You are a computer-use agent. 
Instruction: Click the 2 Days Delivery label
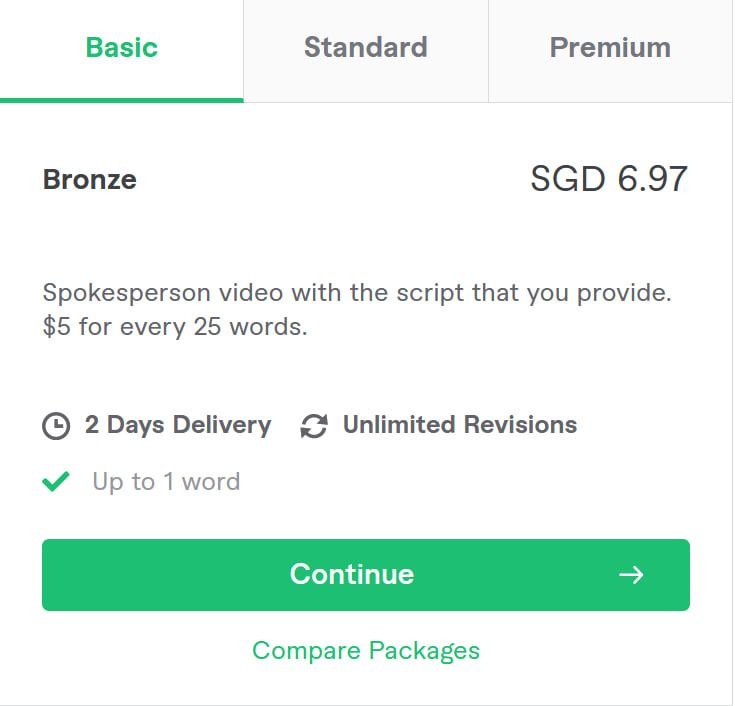tap(178, 425)
